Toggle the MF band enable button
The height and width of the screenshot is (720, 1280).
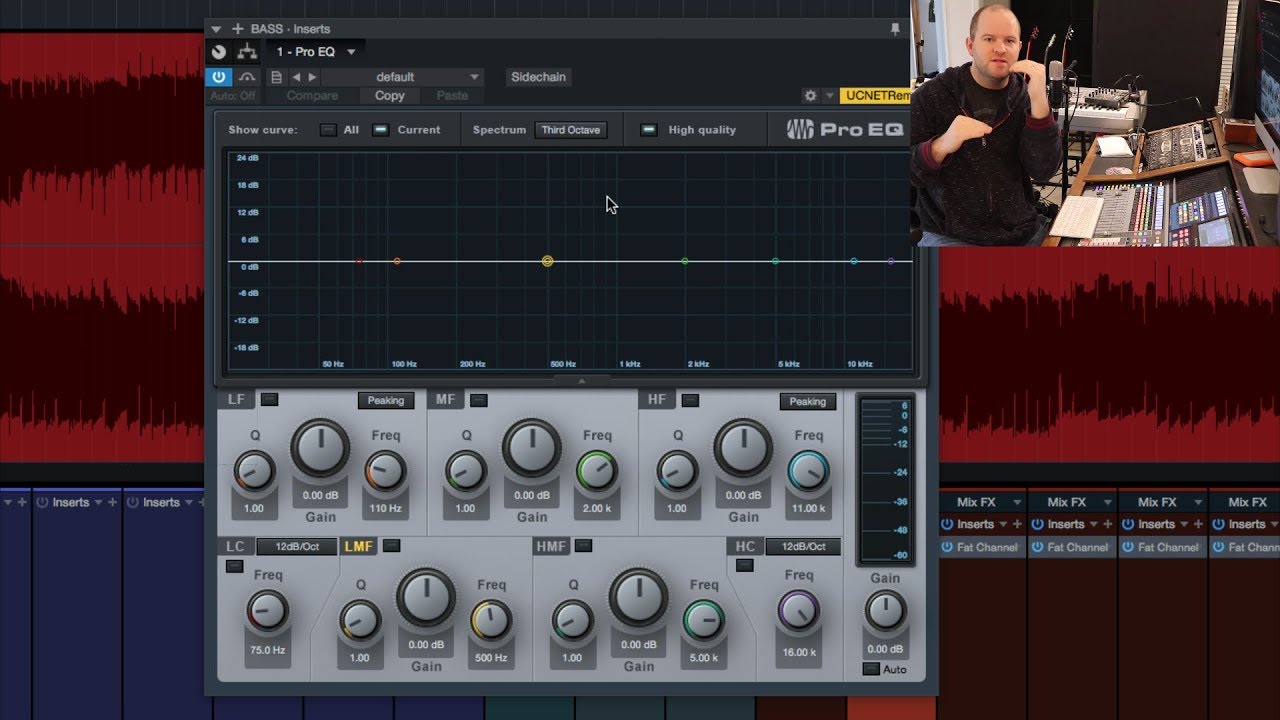[x=479, y=400]
